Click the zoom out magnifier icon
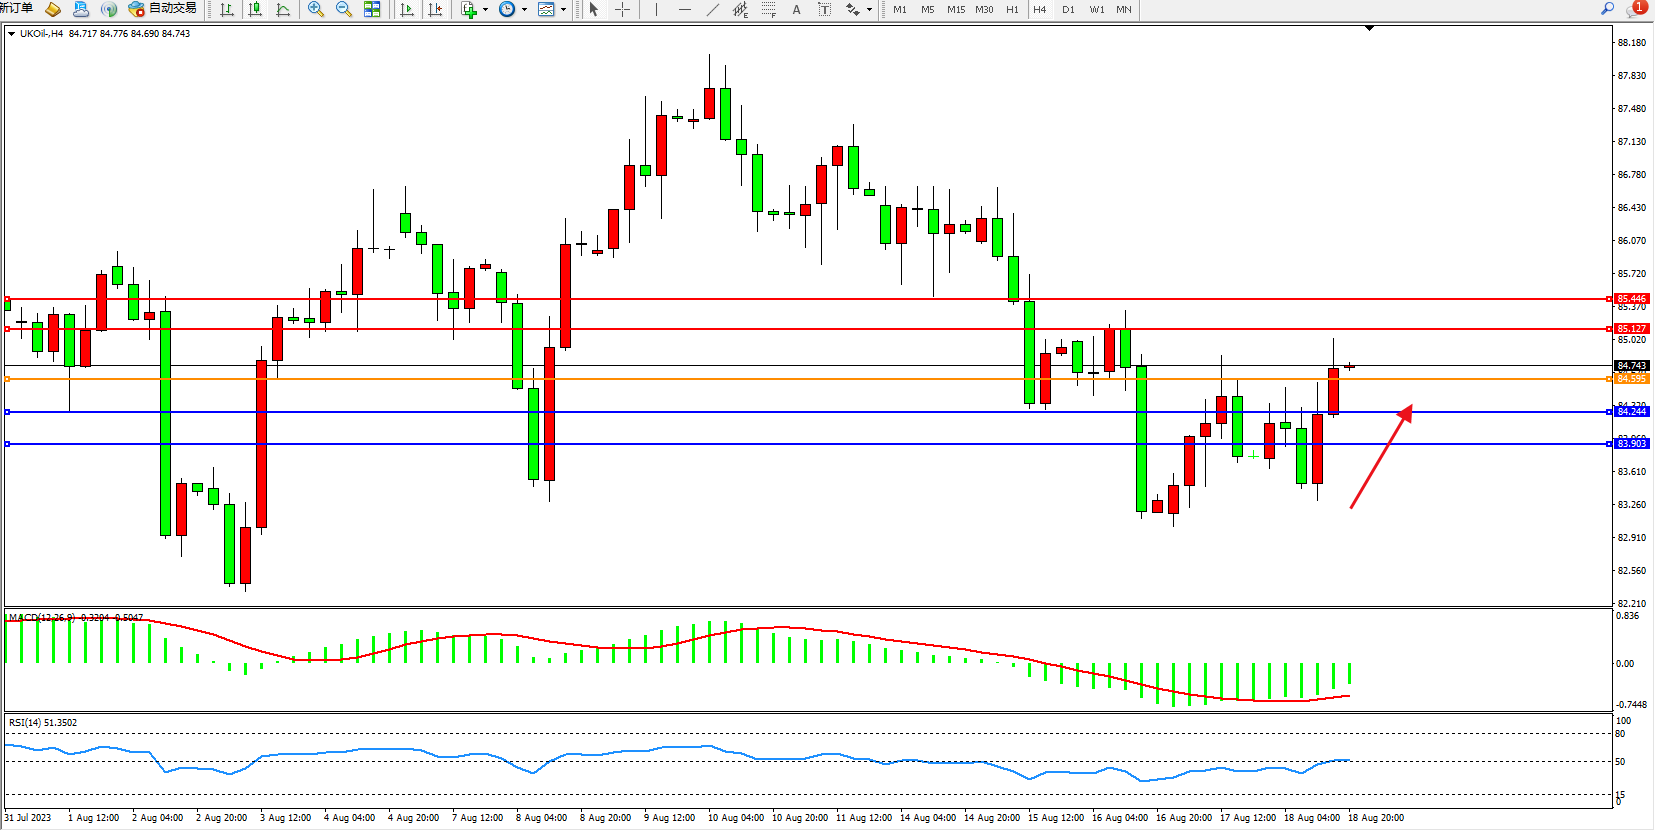This screenshot has width=1655, height=831. point(344,9)
